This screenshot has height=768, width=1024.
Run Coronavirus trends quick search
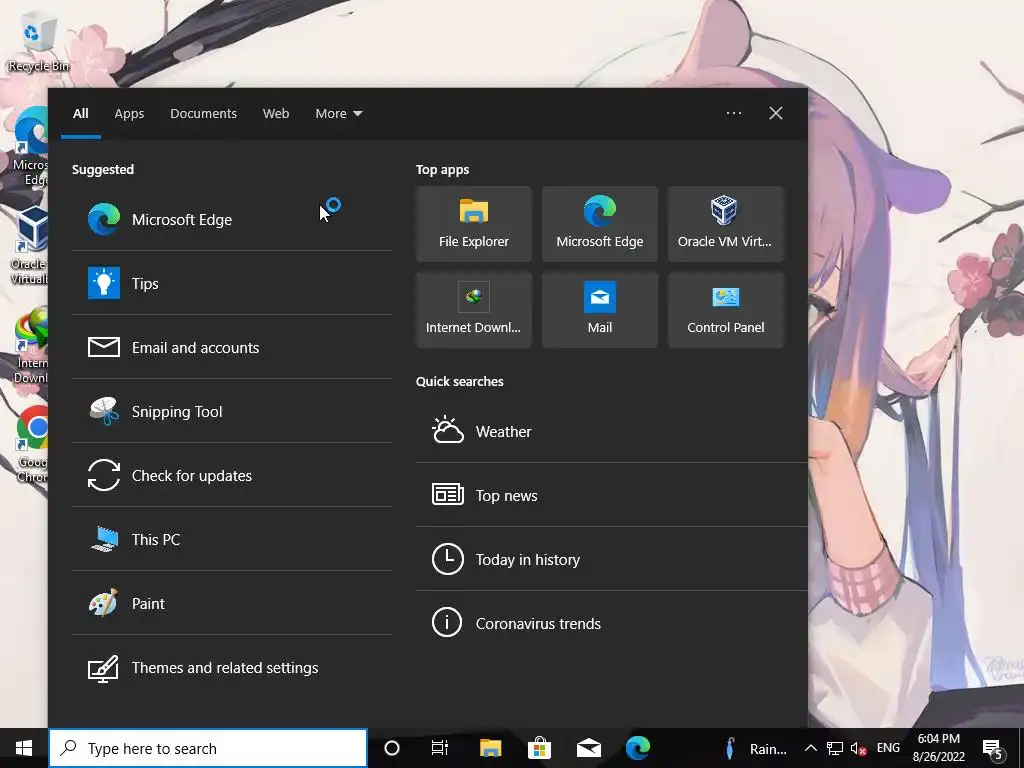tap(611, 624)
